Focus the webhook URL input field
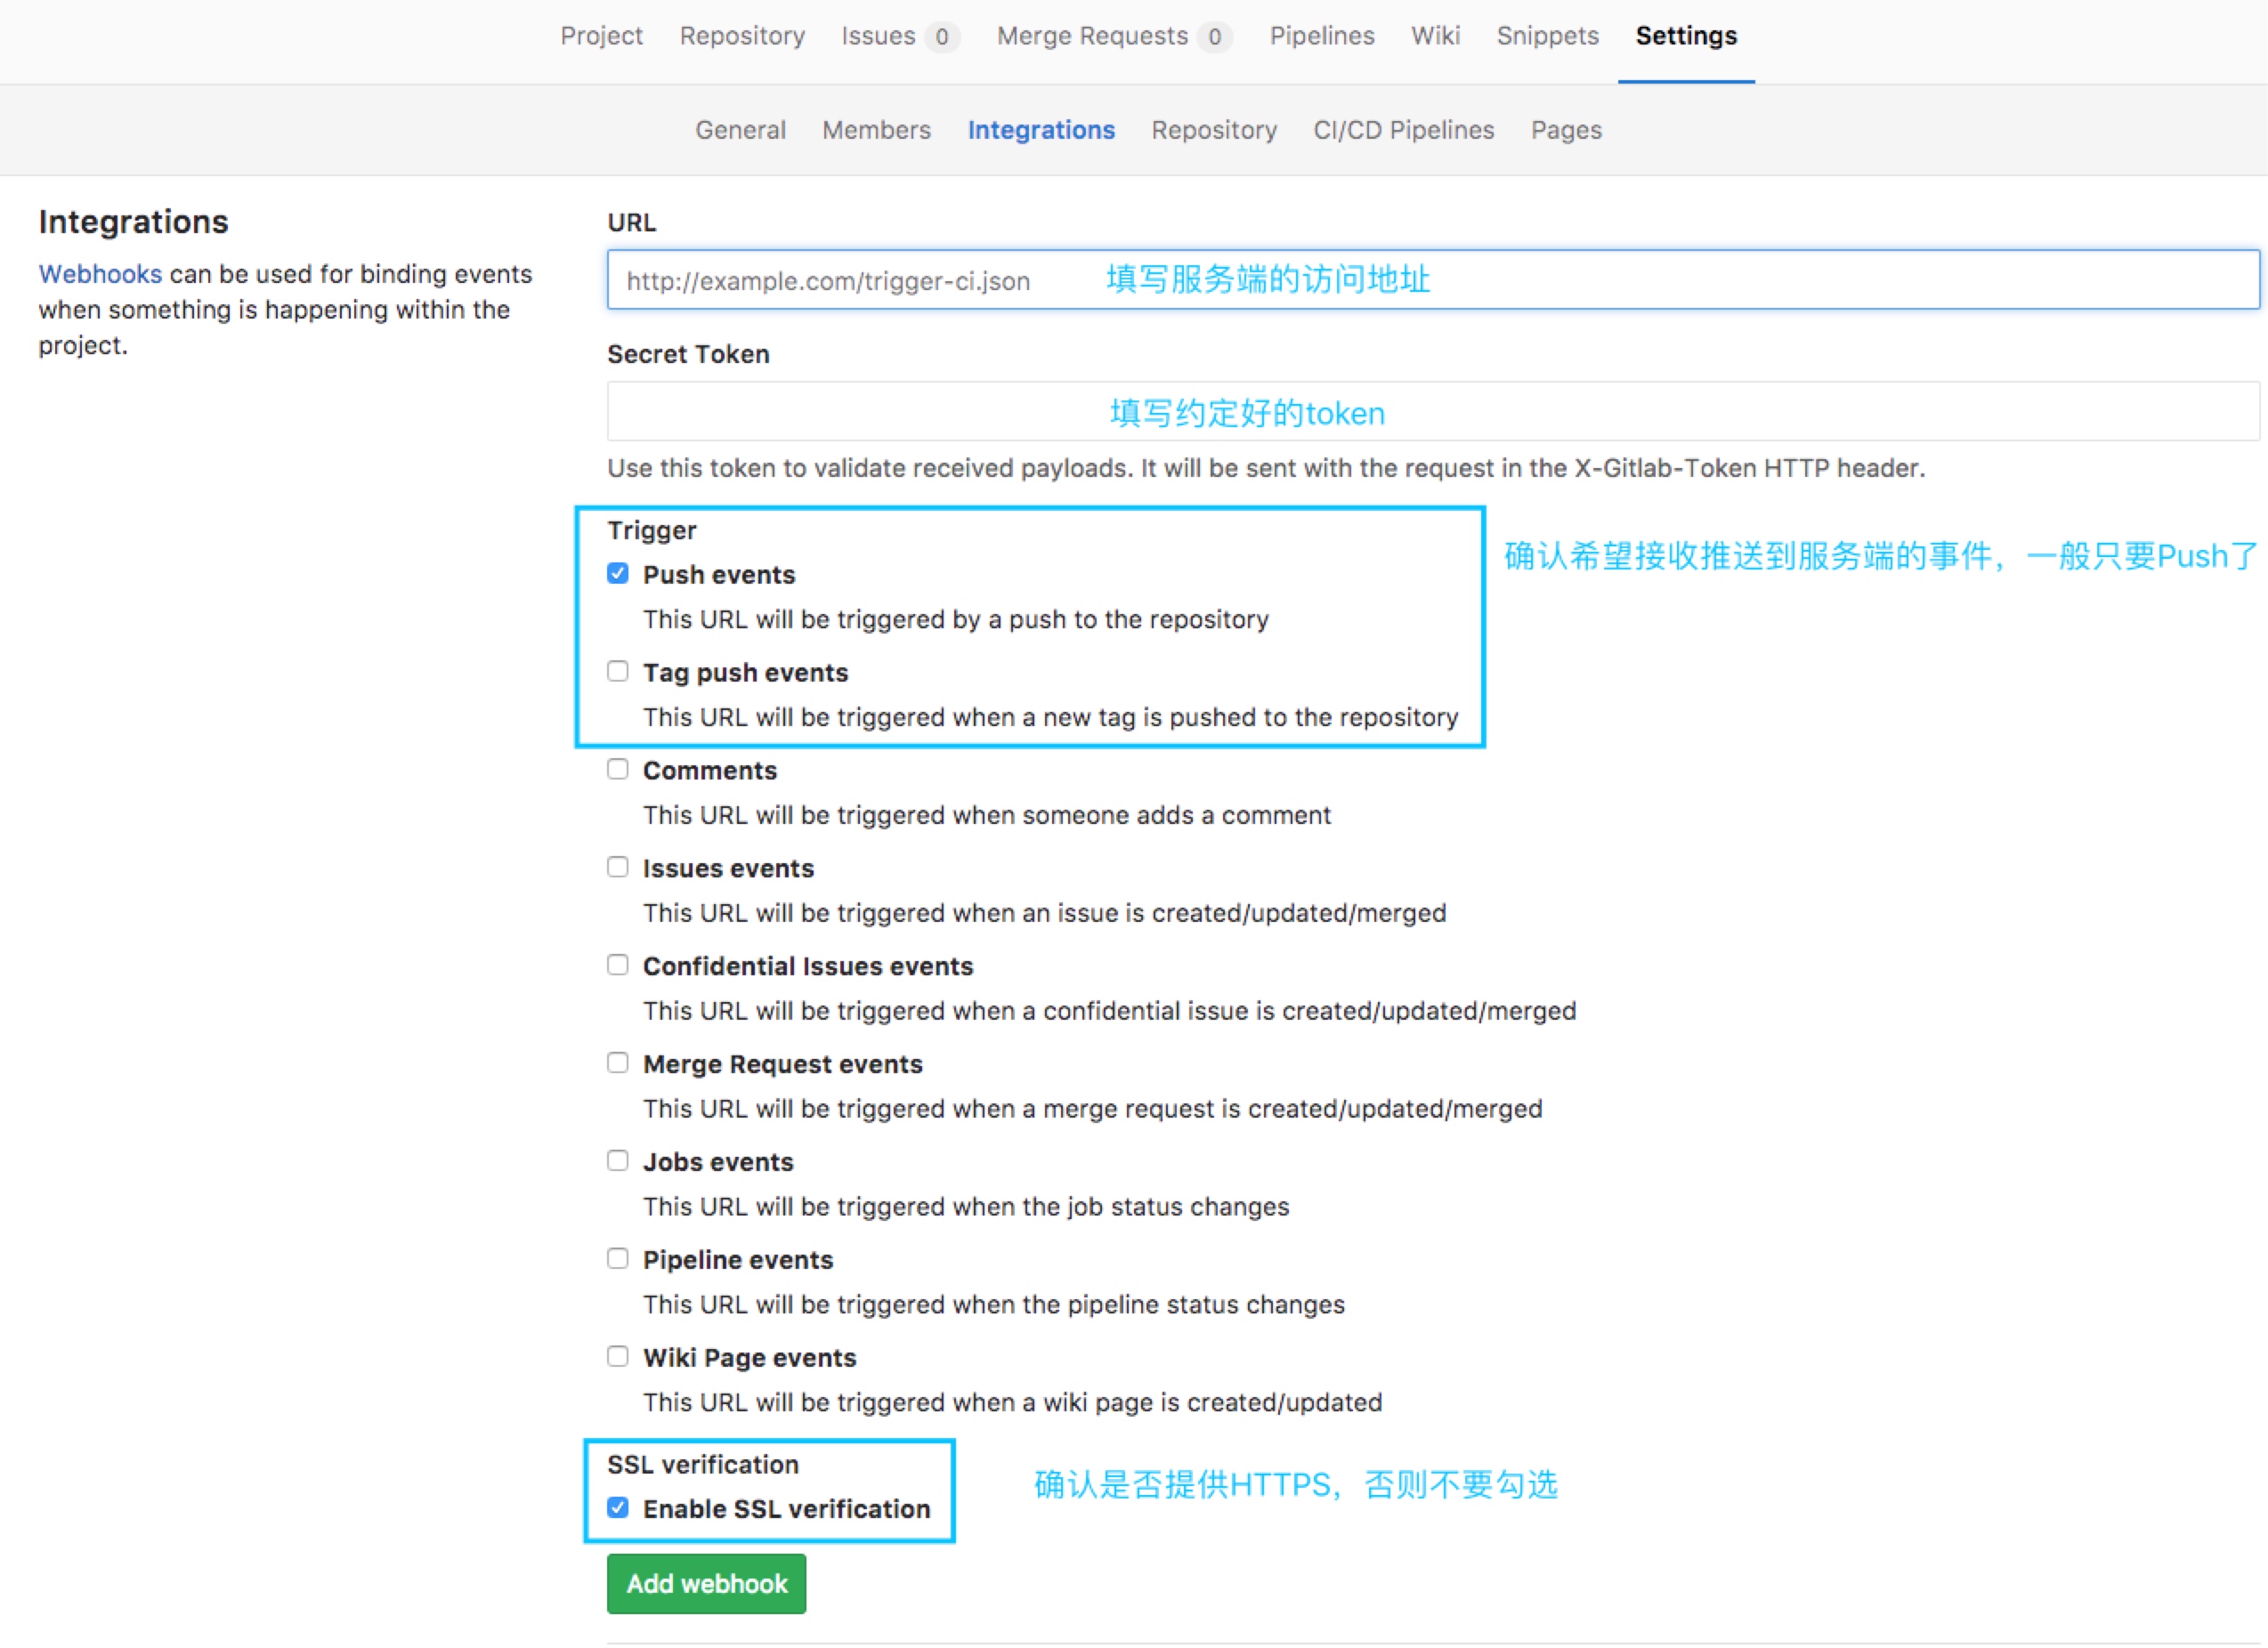2268x1648 pixels. tap(1430, 280)
